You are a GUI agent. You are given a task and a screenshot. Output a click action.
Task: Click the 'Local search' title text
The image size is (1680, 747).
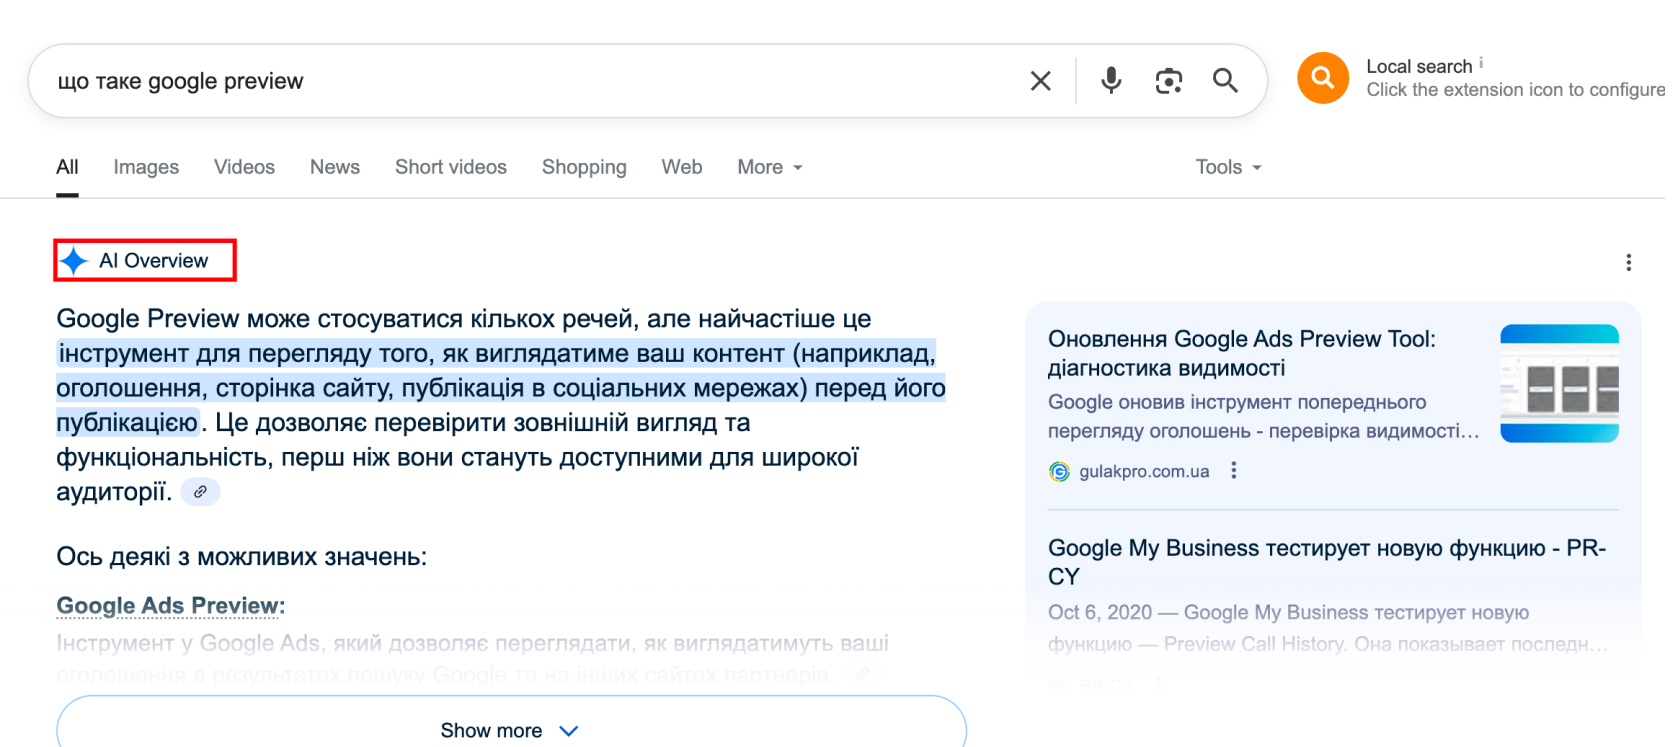point(1419,66)
